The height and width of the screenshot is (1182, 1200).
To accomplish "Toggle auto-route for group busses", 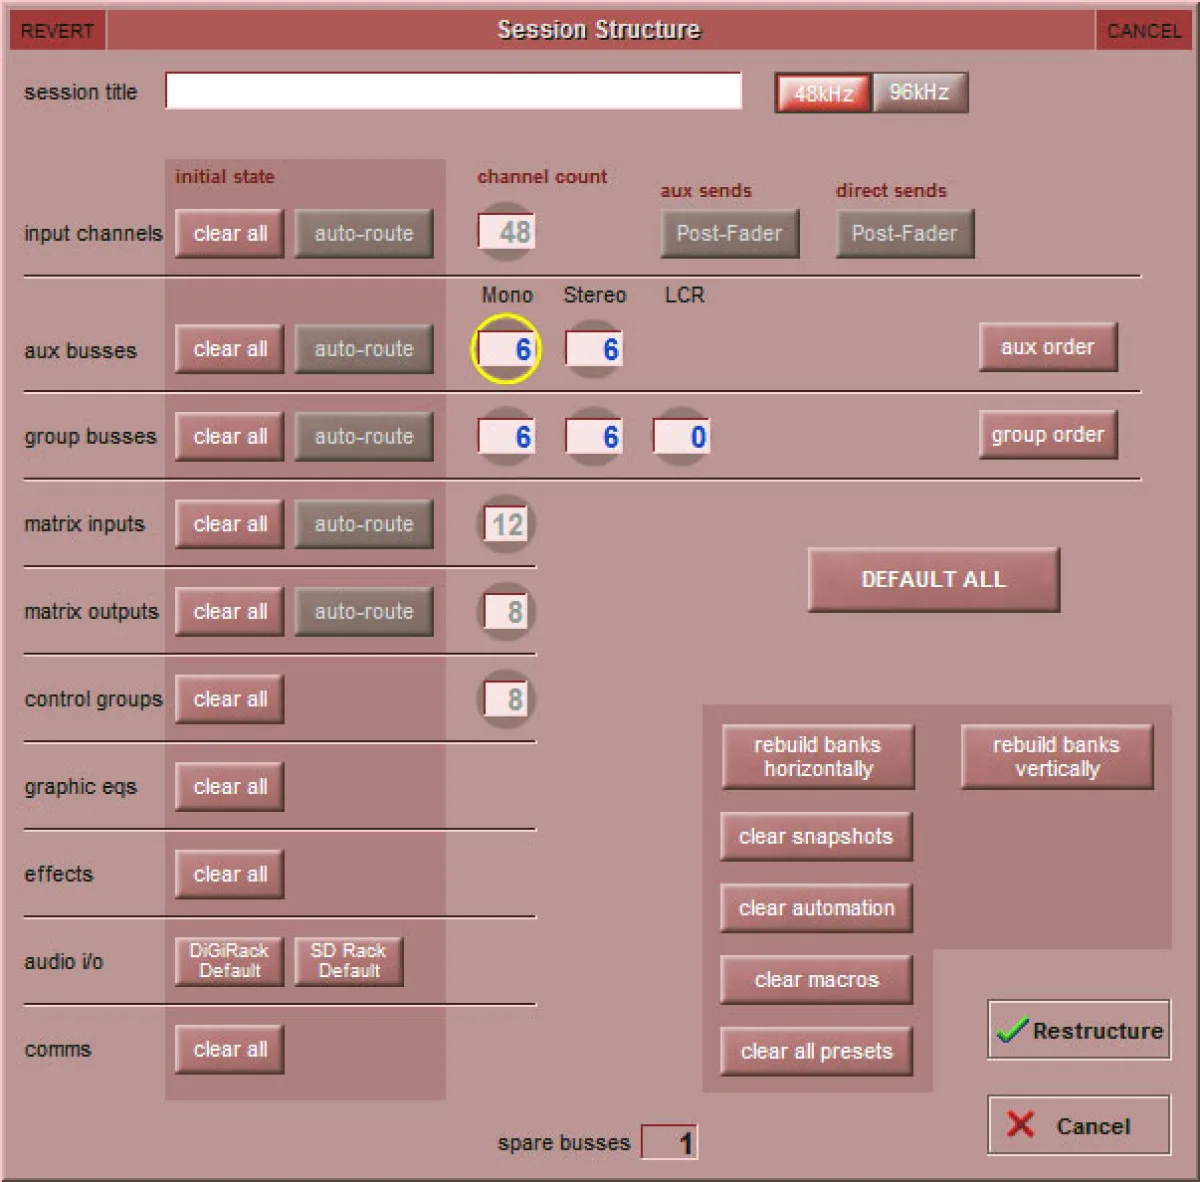I will pos(364,436).
